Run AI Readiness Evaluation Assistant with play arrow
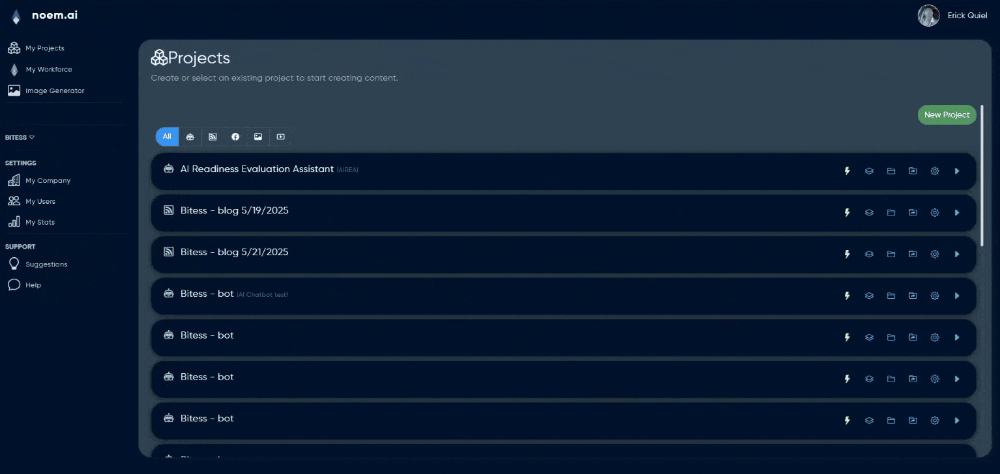 [957, 171]
